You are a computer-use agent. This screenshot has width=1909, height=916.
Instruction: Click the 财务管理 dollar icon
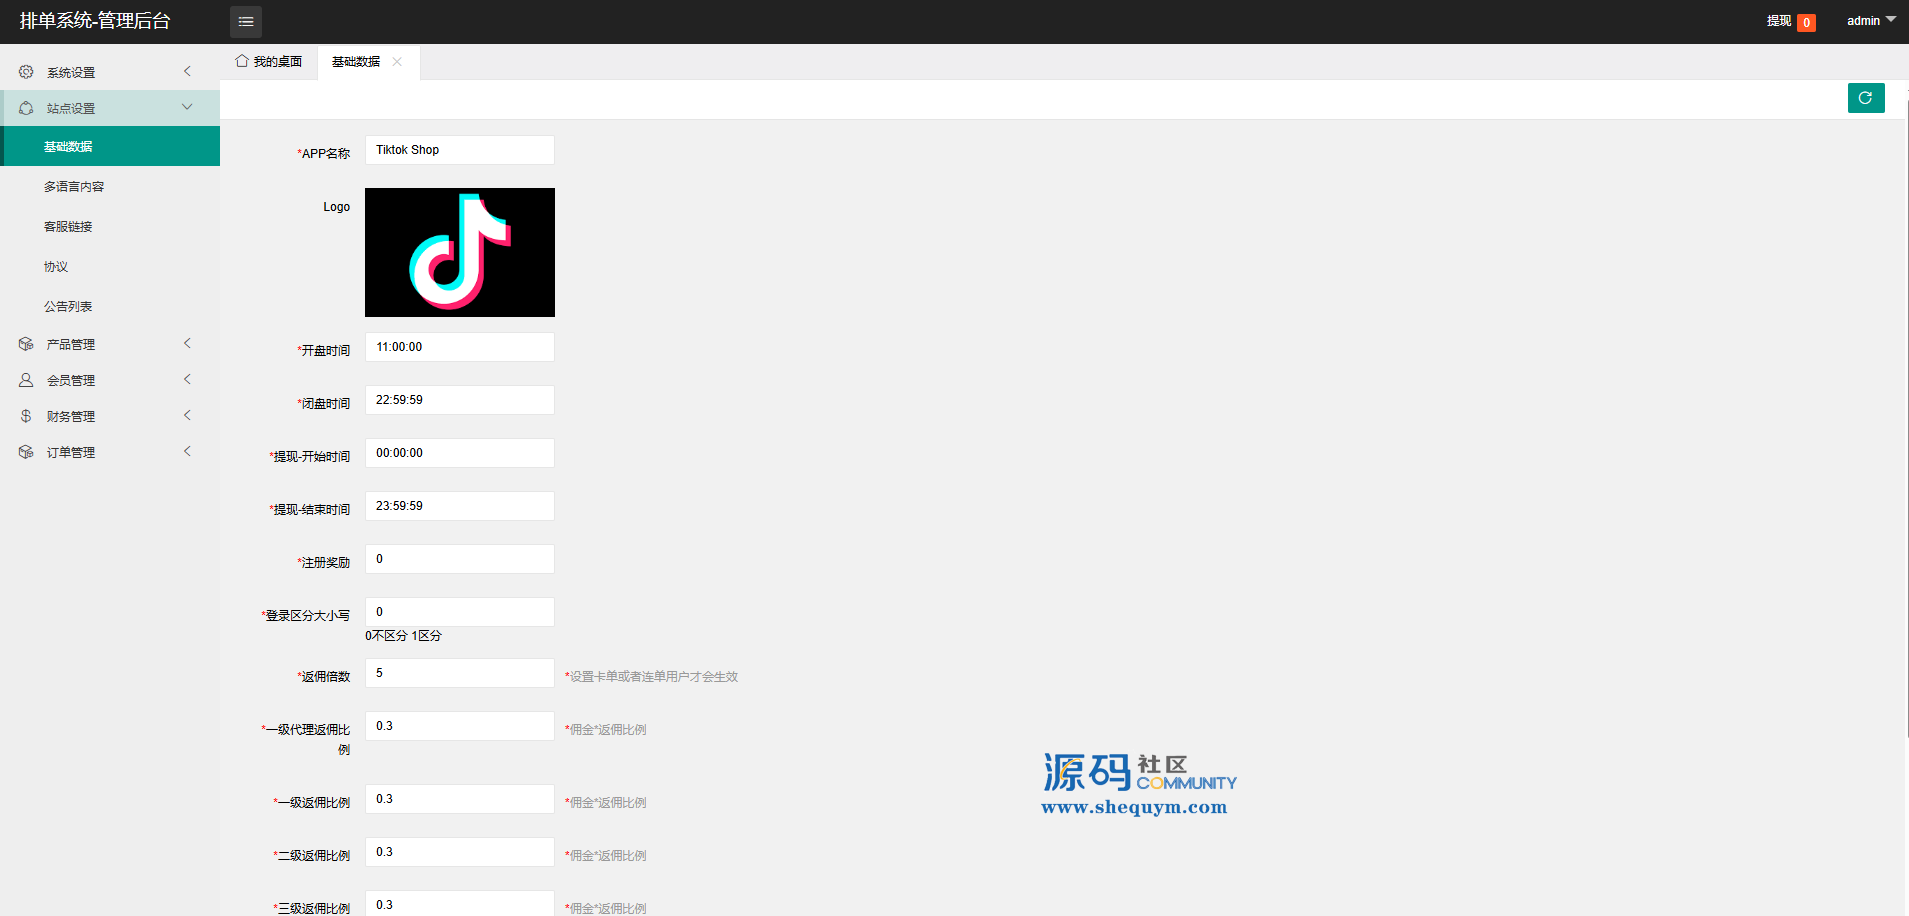[26, 416]
